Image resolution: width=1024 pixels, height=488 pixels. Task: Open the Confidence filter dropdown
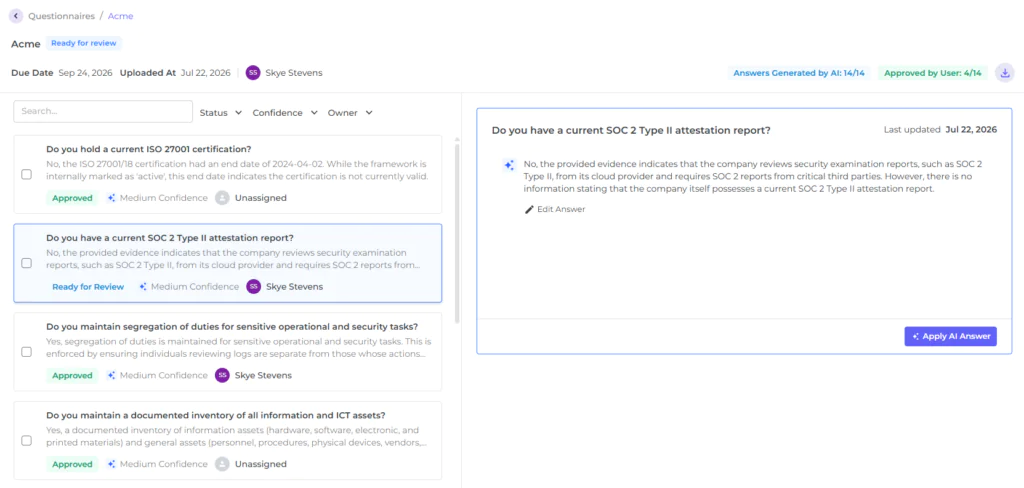(285, 112)
